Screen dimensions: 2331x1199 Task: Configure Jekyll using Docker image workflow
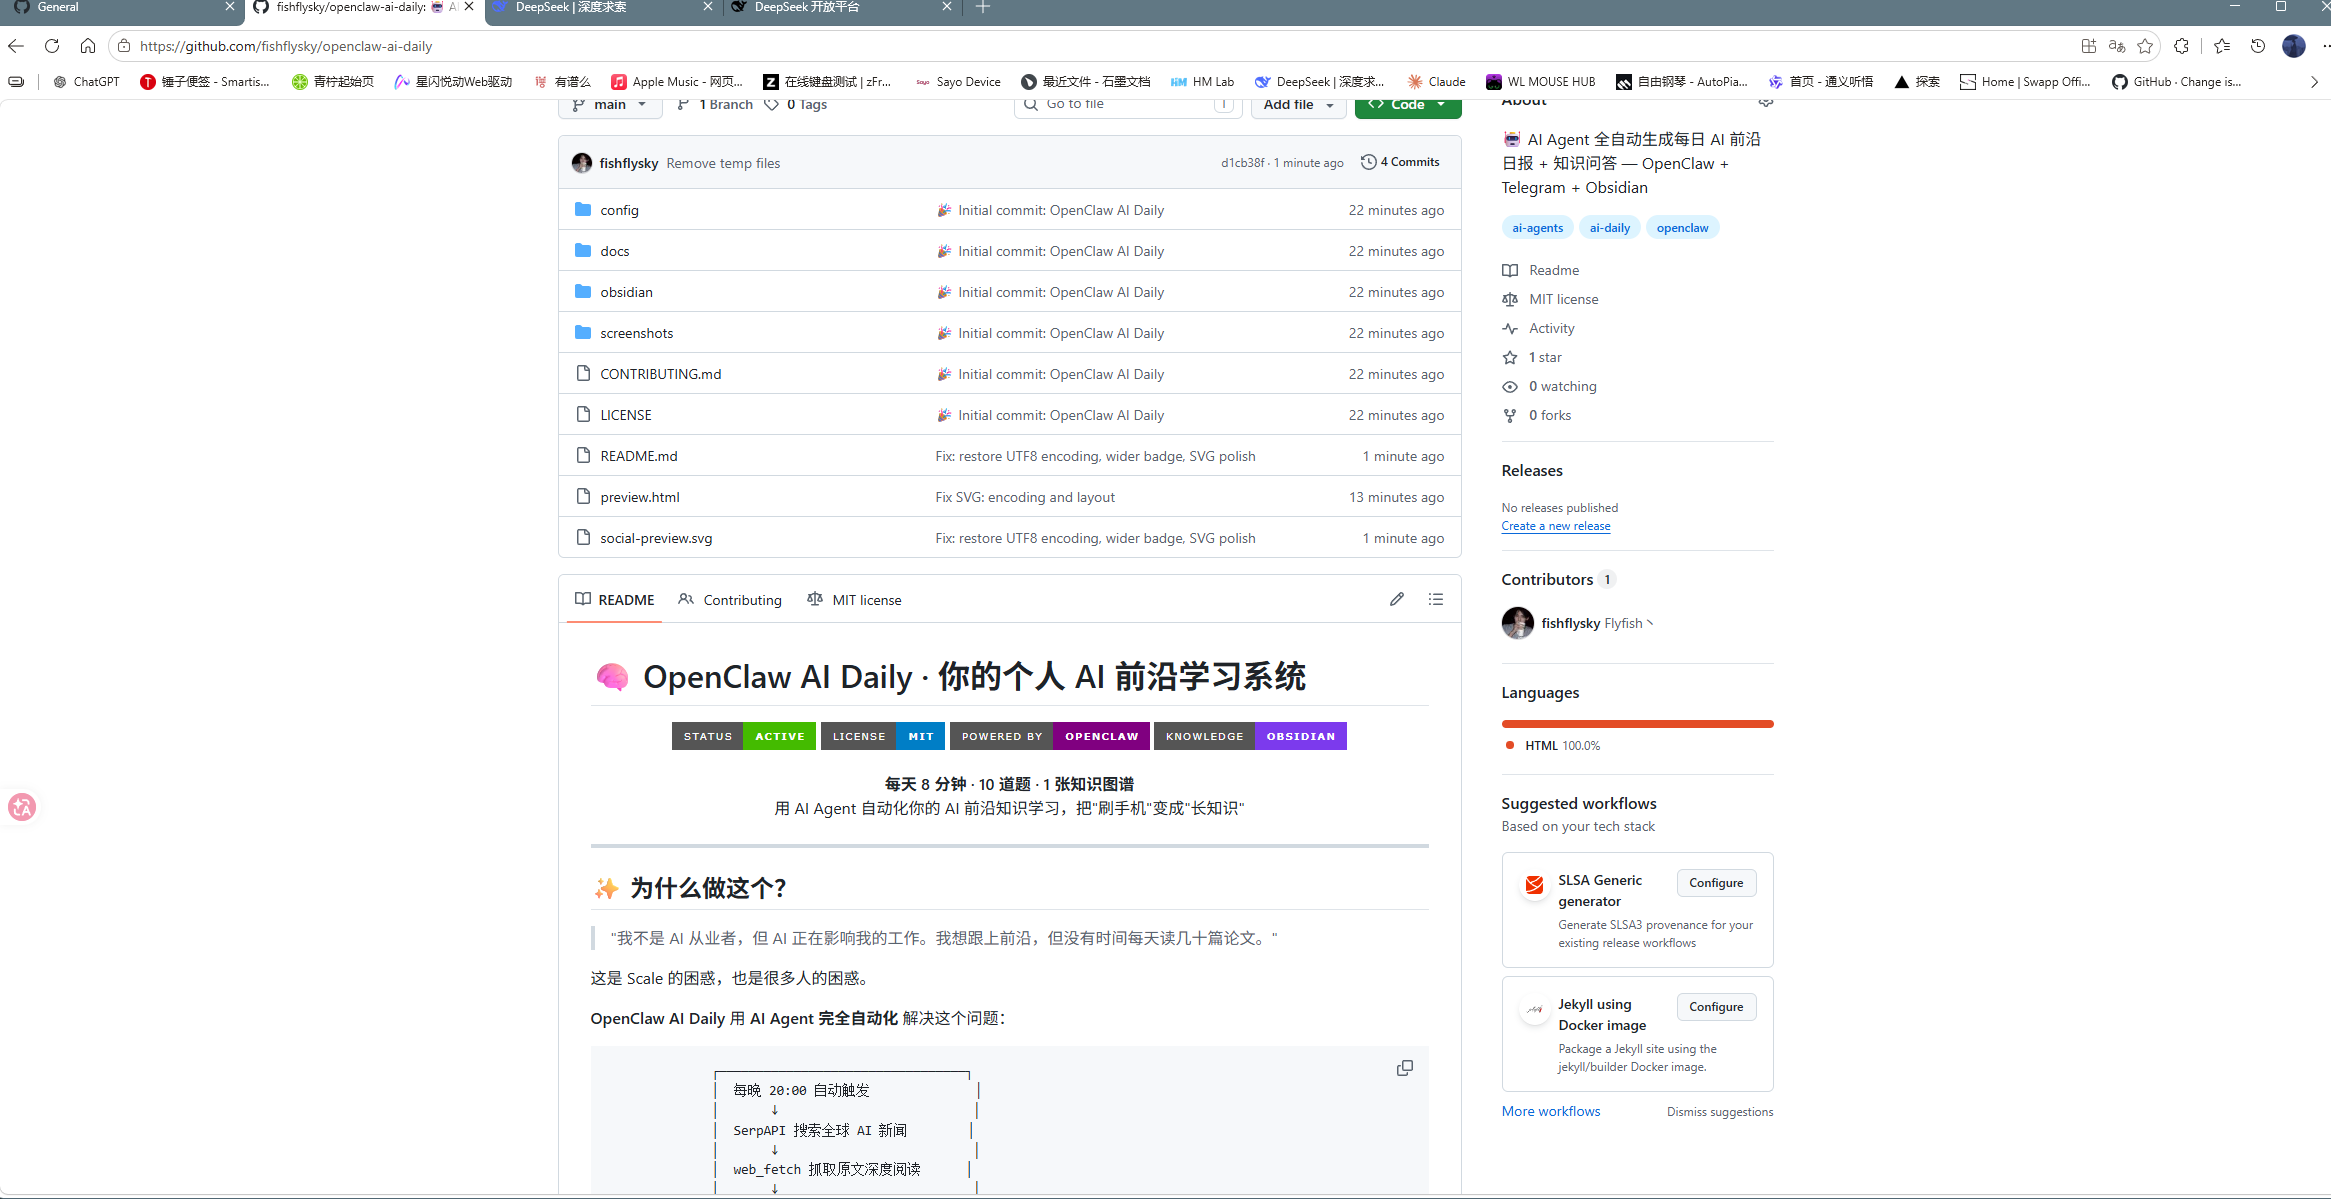[x=1716, y=1007]
